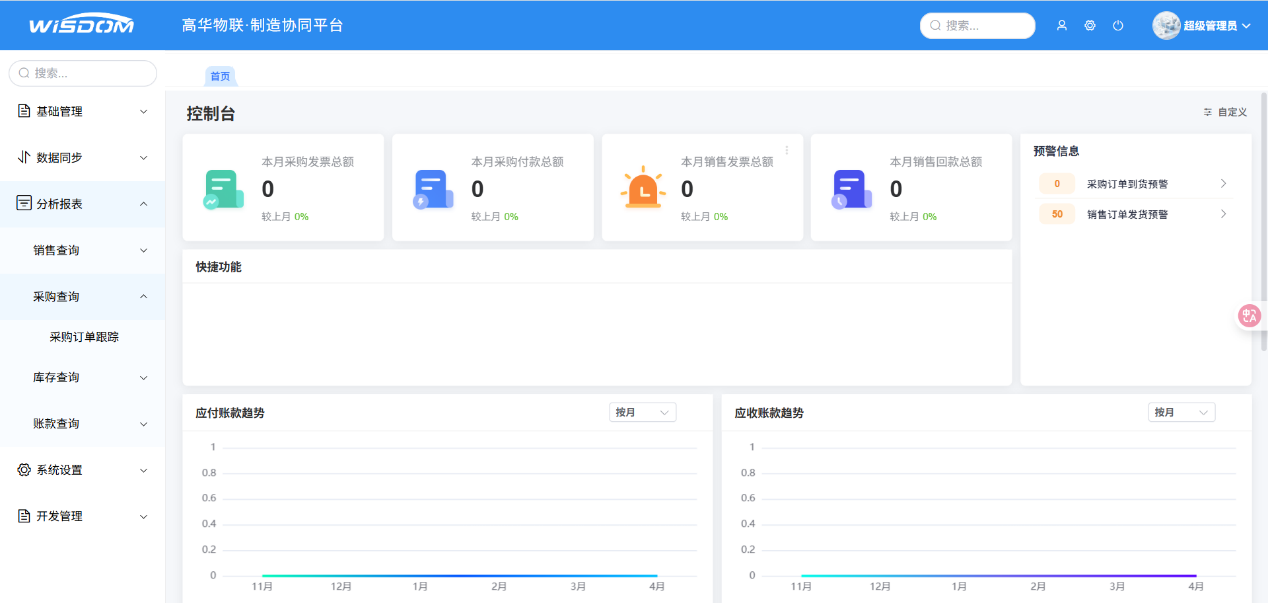Click the purple sales collection card icon
The height and width of the screenshot is (603, 1268).
tap(852, 189)
